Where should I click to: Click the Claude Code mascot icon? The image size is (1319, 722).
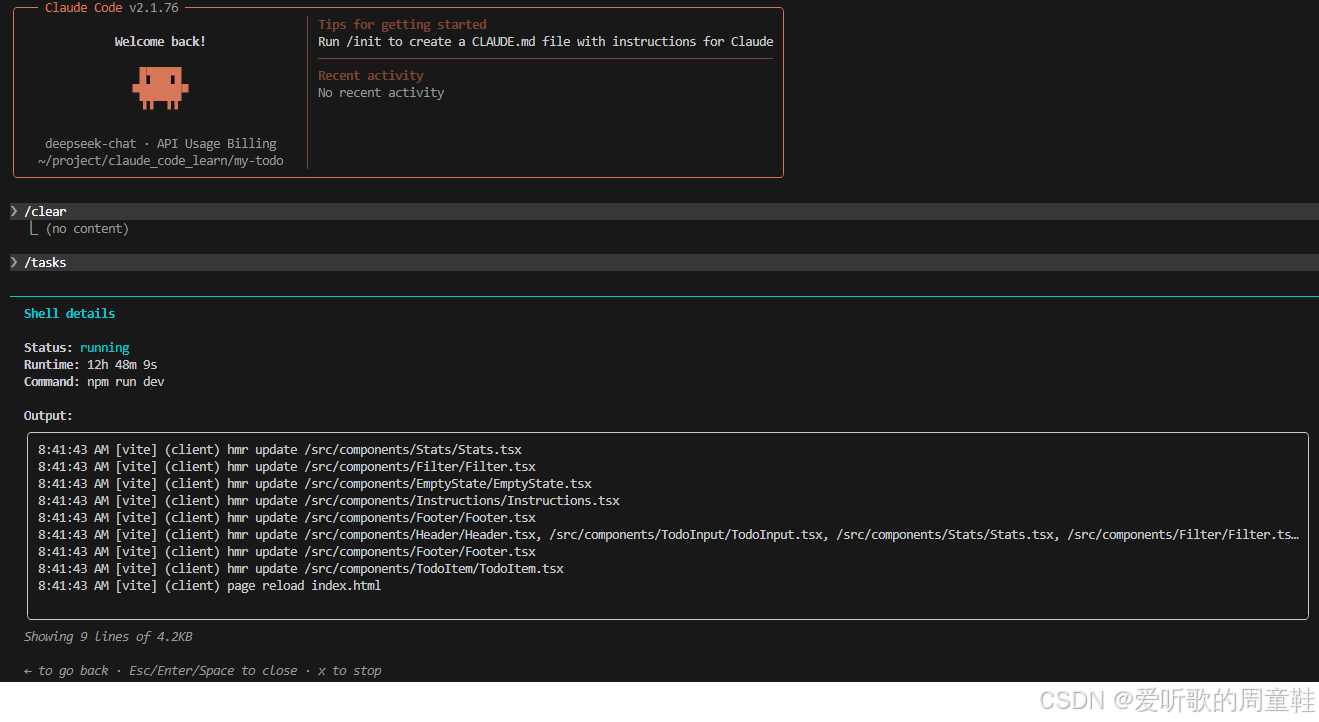tap(160, 88)
